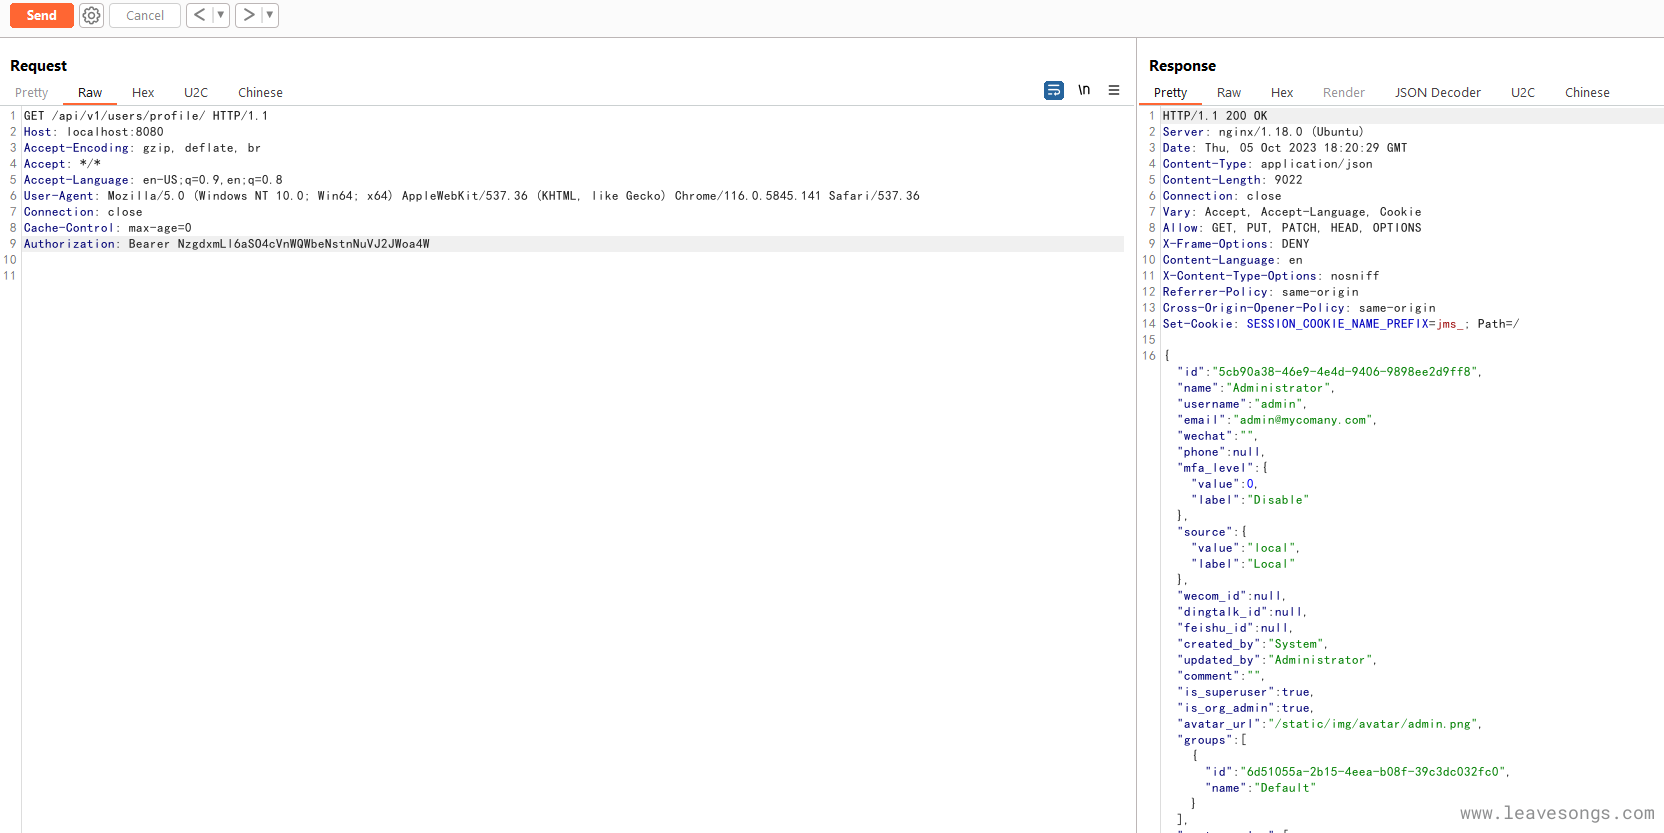
Task: Click the Authorization Bearer header line
Action: (227, 244)
